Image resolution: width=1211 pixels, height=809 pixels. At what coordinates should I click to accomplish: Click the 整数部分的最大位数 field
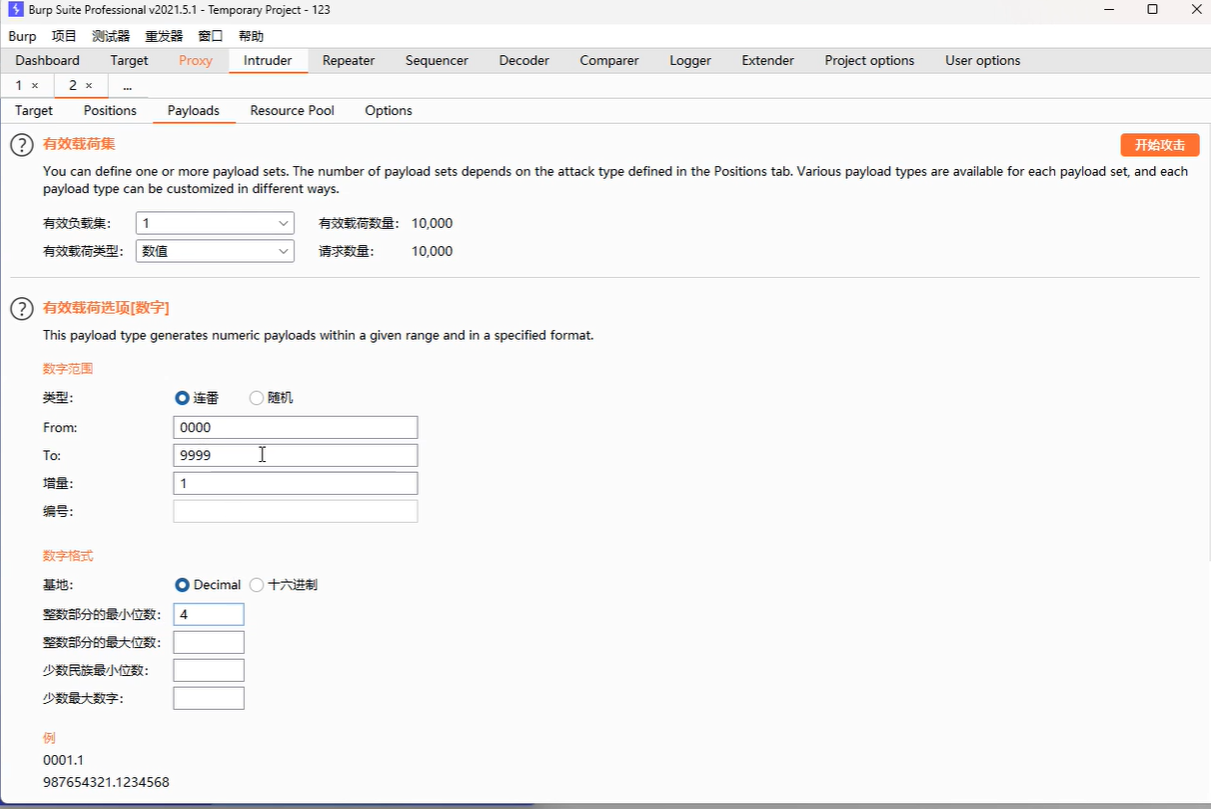click(x=208, y=642)
